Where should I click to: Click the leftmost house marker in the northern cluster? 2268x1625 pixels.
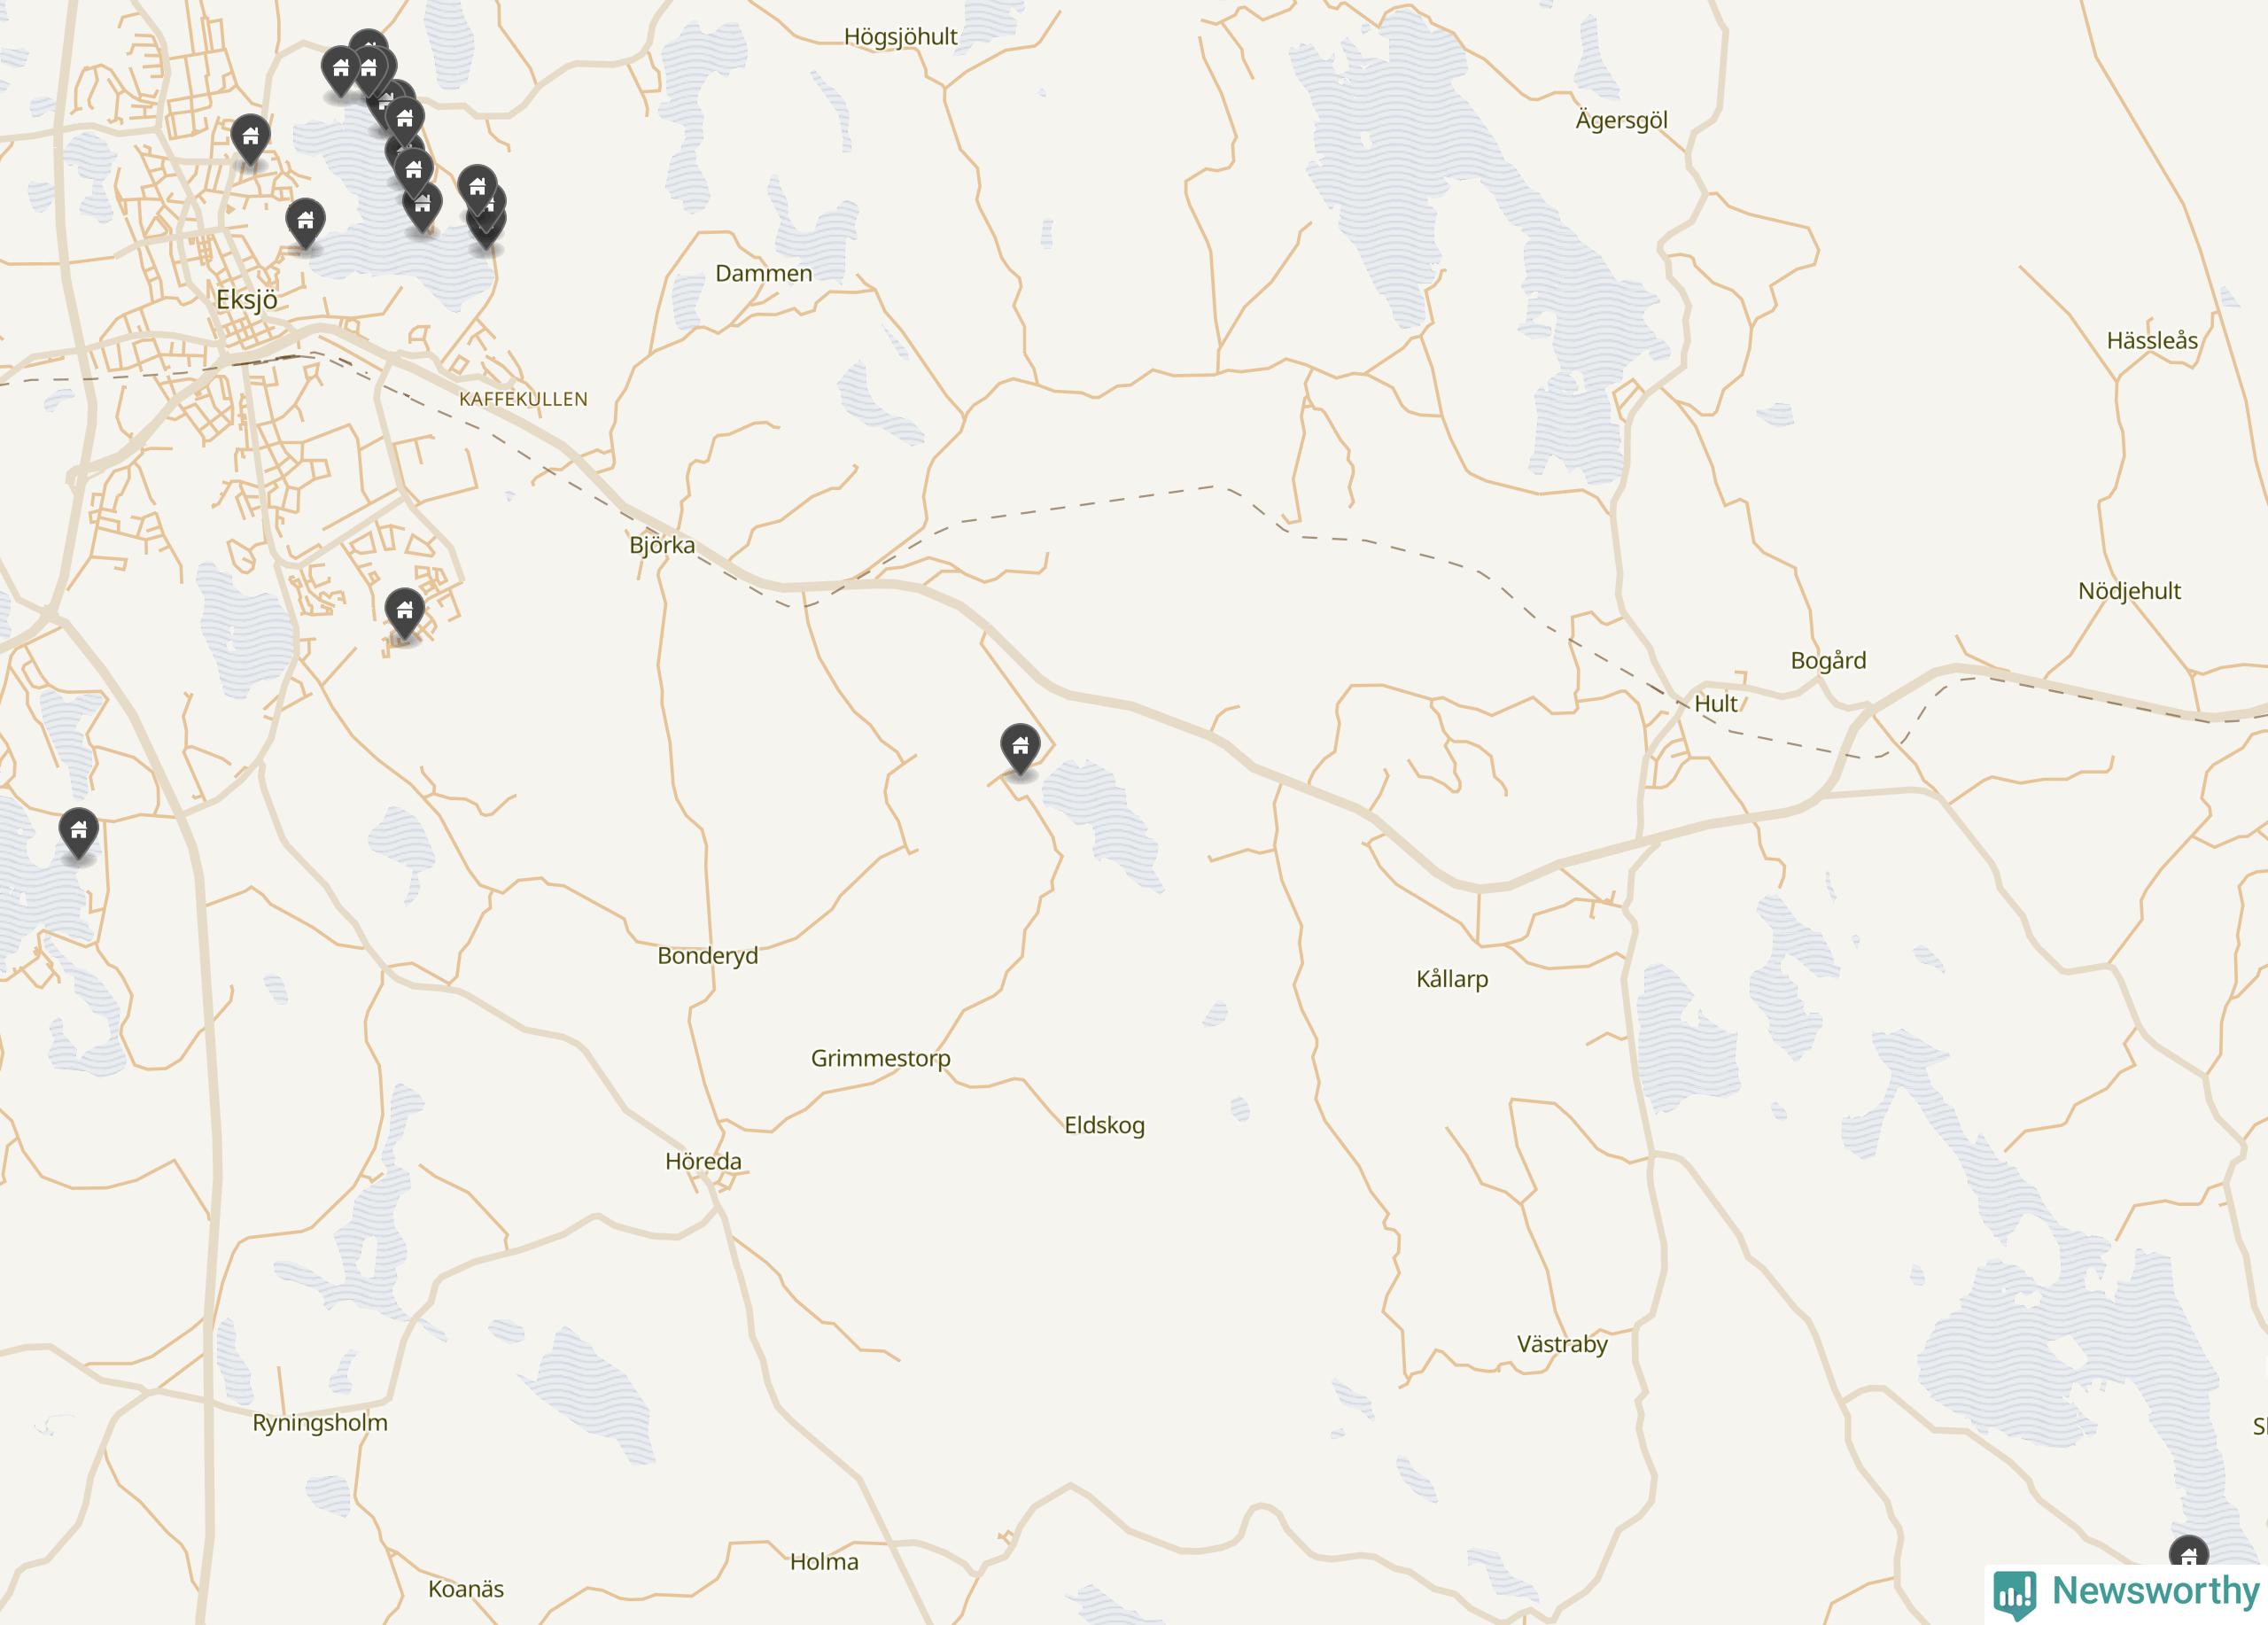pos(340,72)
